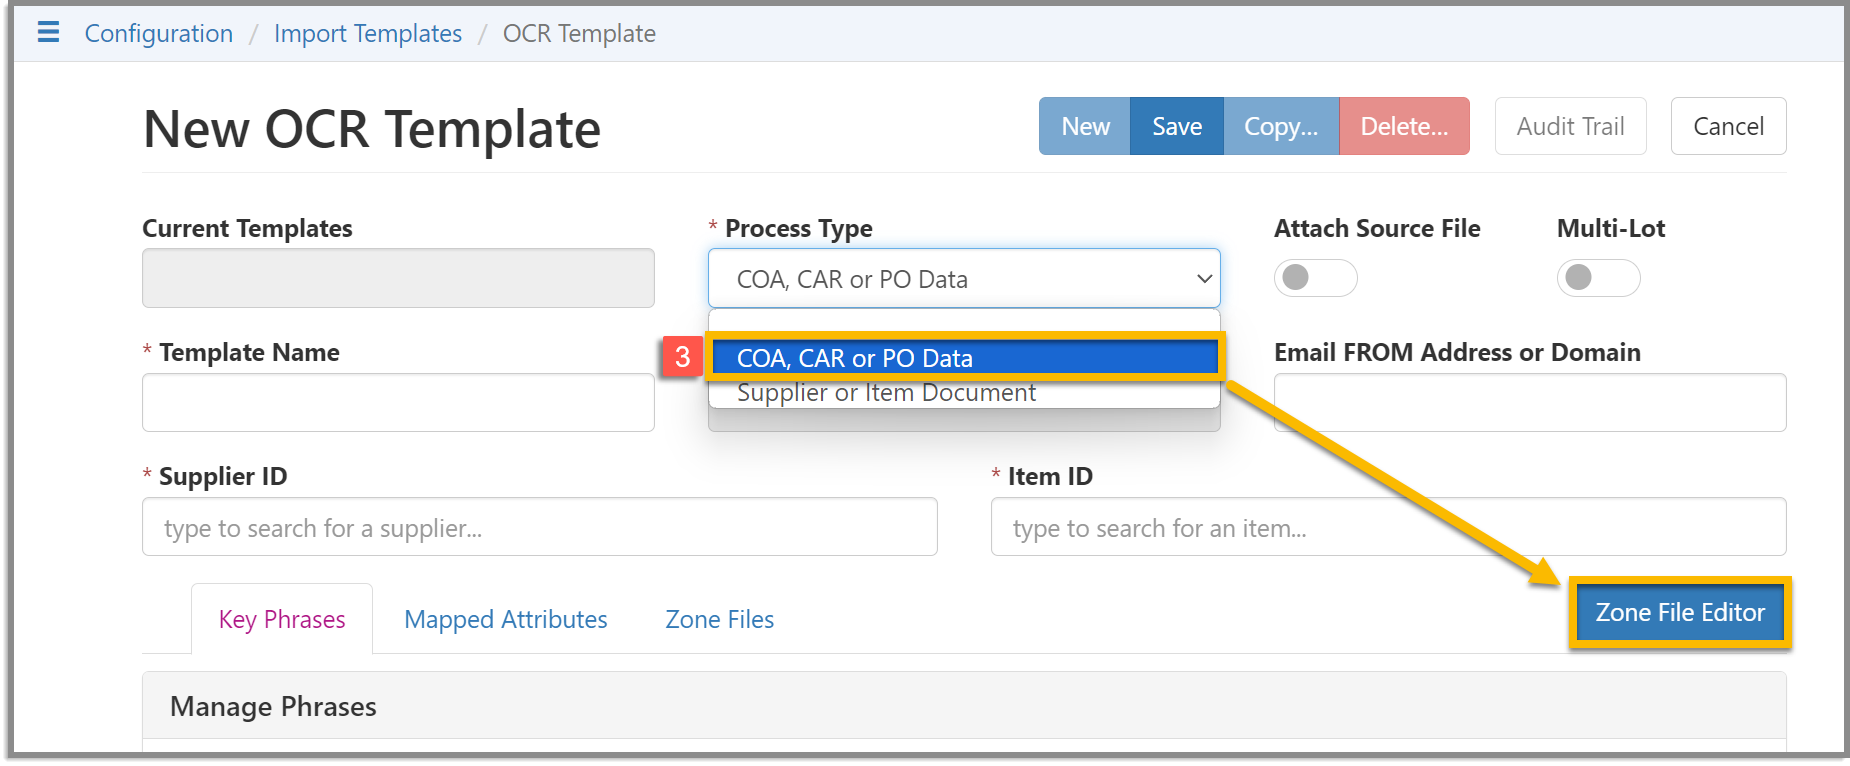This screenshot has height=766, width=1850.
Task: Cancel the new OCR template
Action: 1727,127
